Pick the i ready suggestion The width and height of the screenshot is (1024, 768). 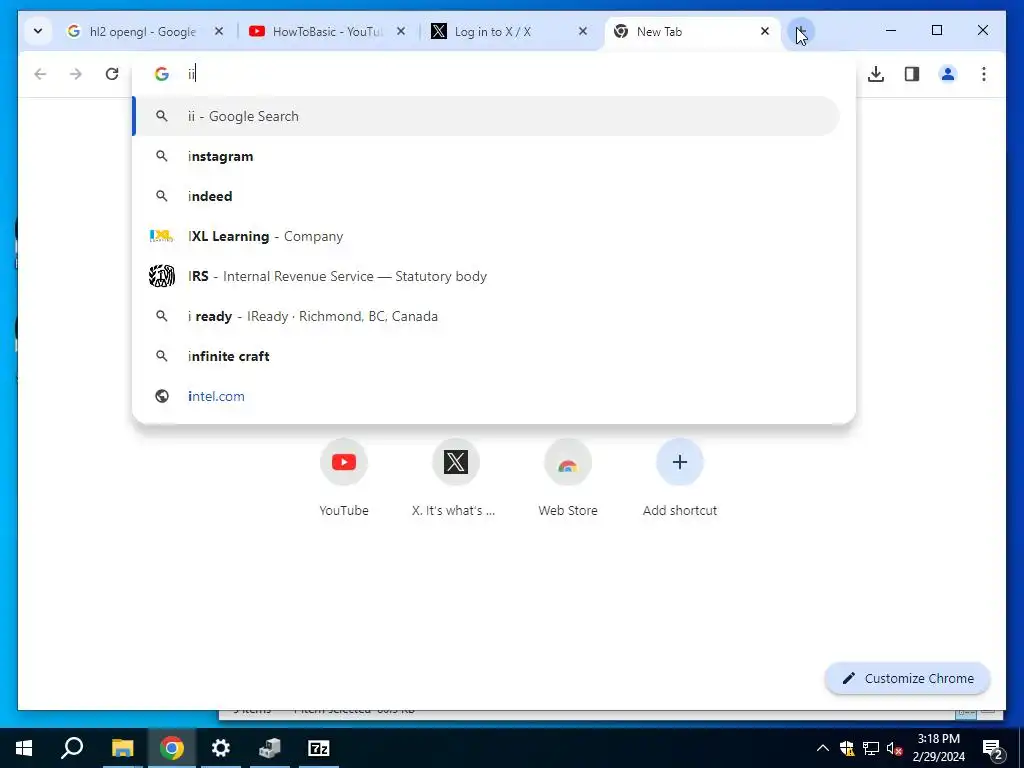[x=487, y=316]
